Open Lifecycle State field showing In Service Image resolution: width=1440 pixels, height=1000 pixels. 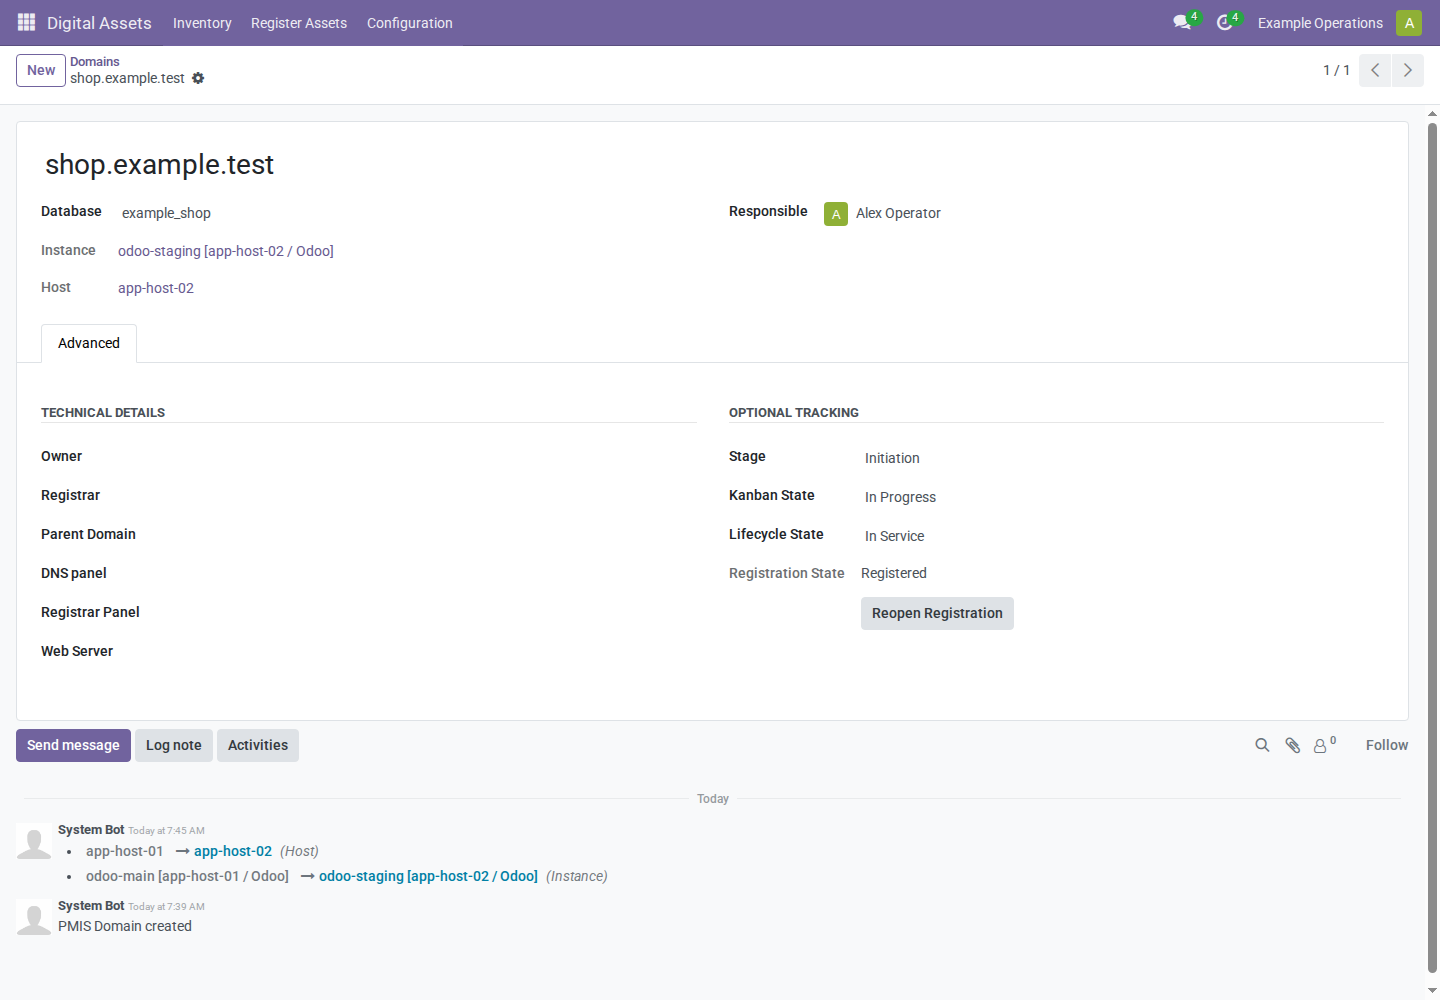894,536
